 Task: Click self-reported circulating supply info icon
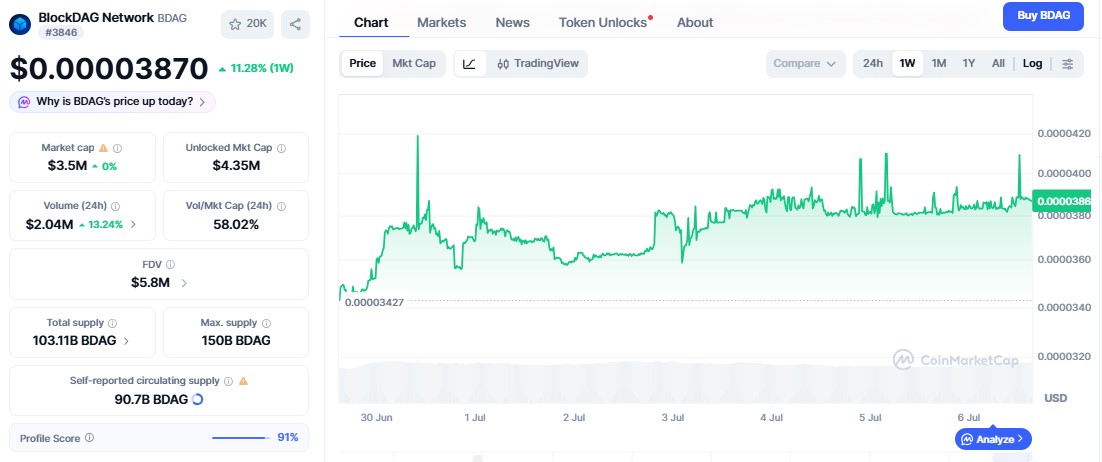click(x=228, y=381)
